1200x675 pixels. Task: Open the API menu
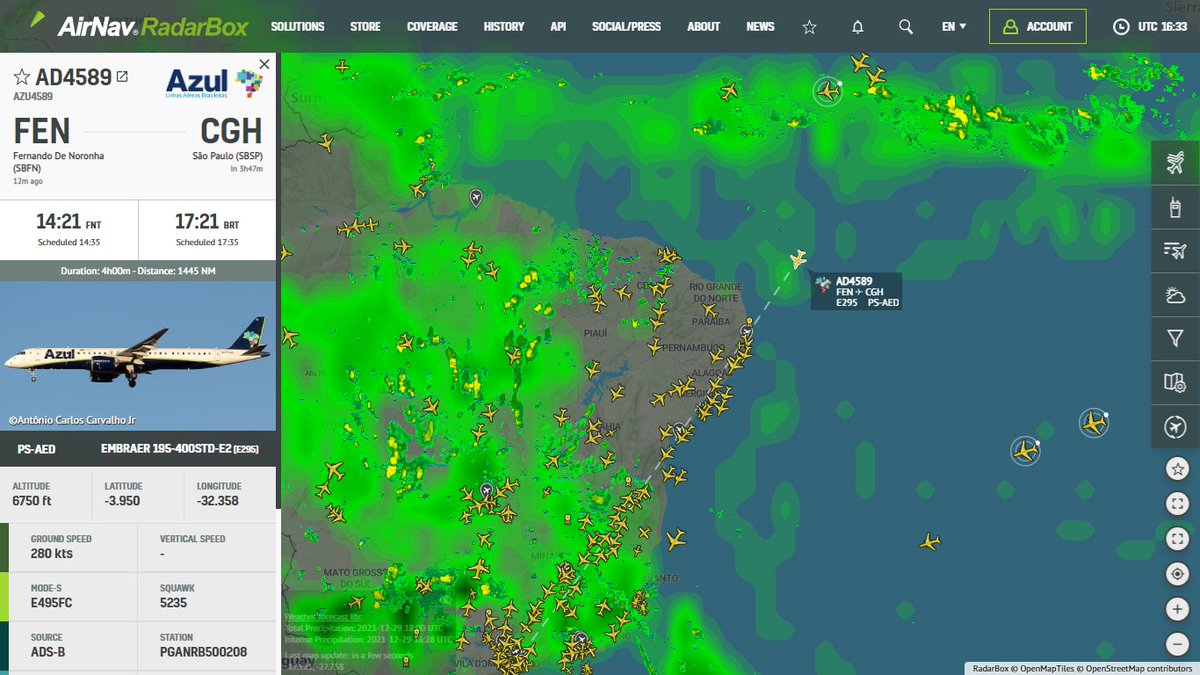click(558, 27)
